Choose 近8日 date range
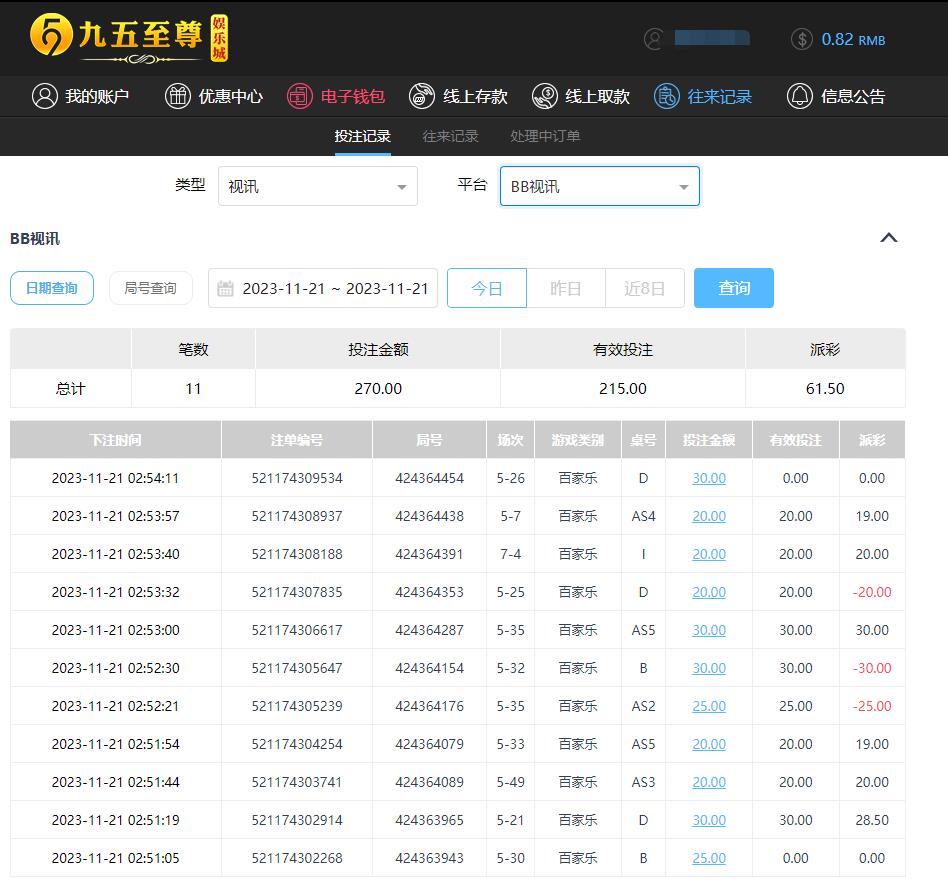This screenshot has height=879, width=948. coord(644,288)
